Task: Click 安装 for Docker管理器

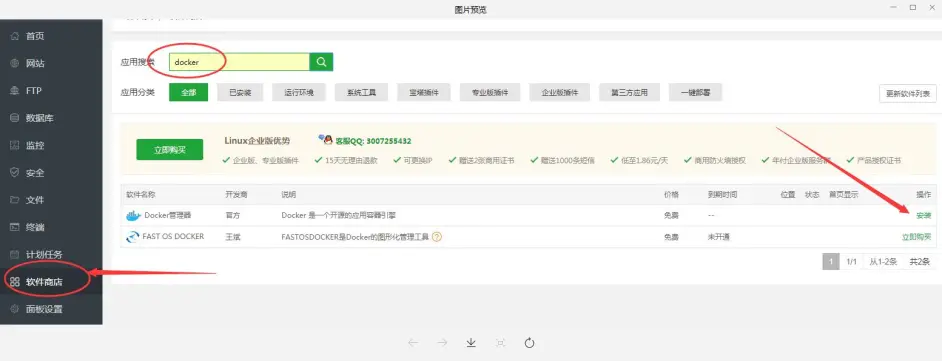Action: [x=923, y=216]
